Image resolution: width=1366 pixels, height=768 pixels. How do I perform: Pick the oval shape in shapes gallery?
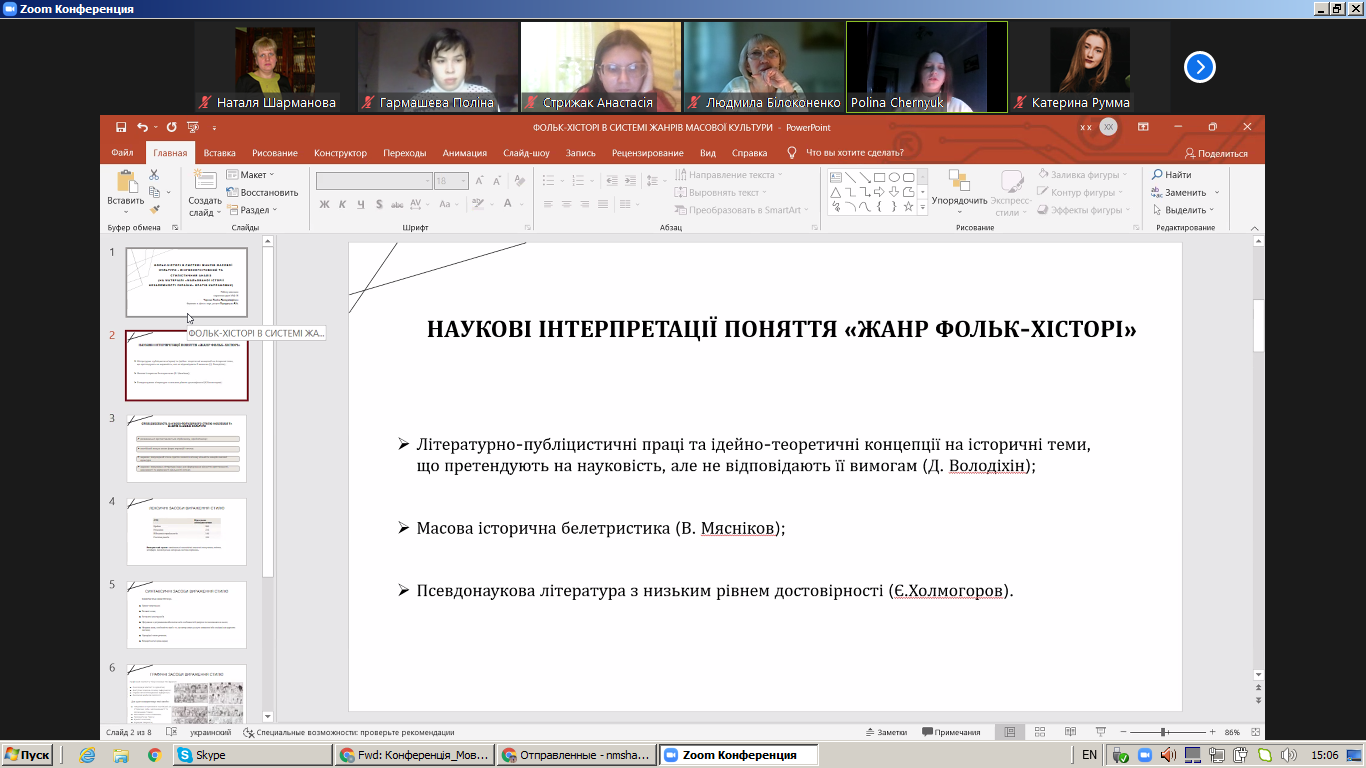(x=894, y=177)
